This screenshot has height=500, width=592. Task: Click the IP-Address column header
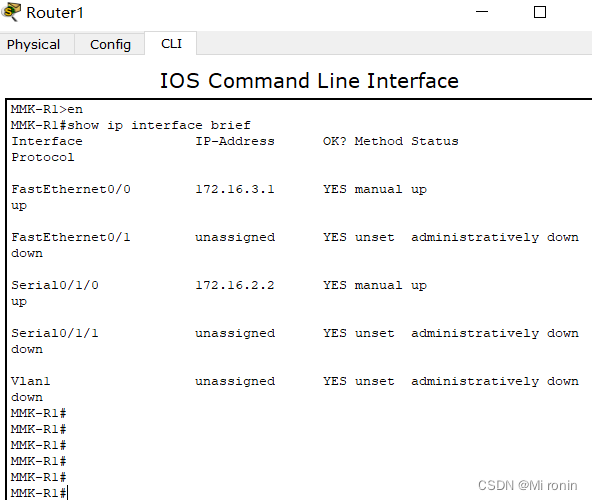click(235, 141)
